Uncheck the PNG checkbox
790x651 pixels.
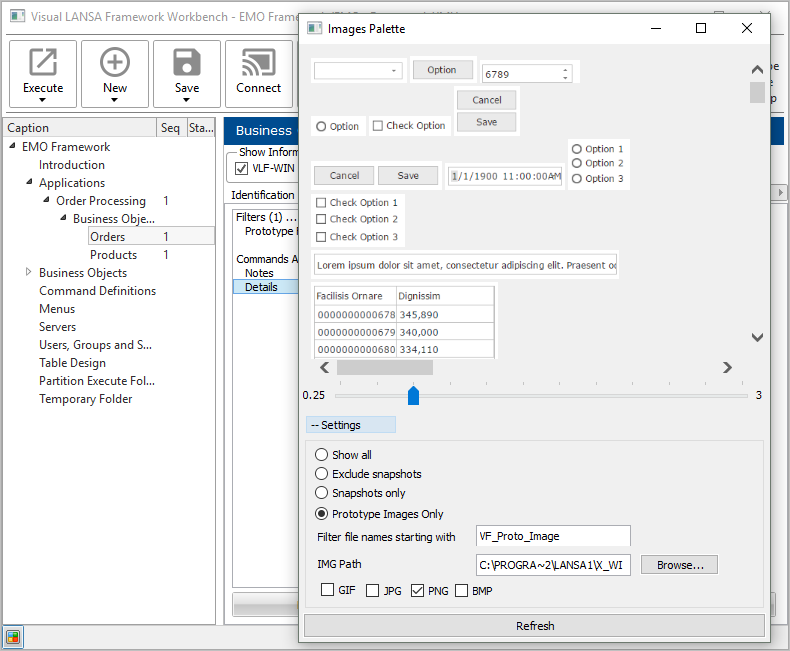tap(417, 591)
